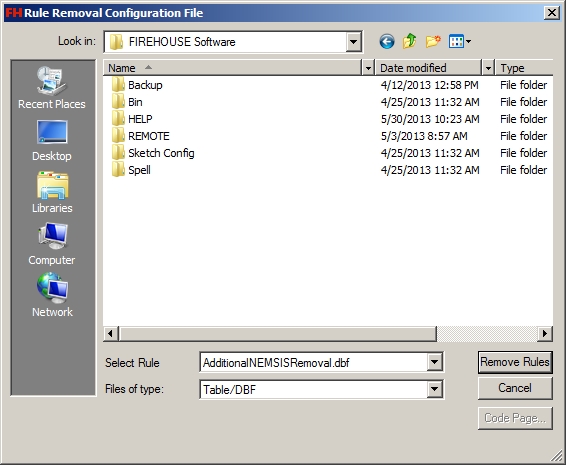Click the horizontal scrollbar right arrow
The image size is (566, 465).
point(545,334)
